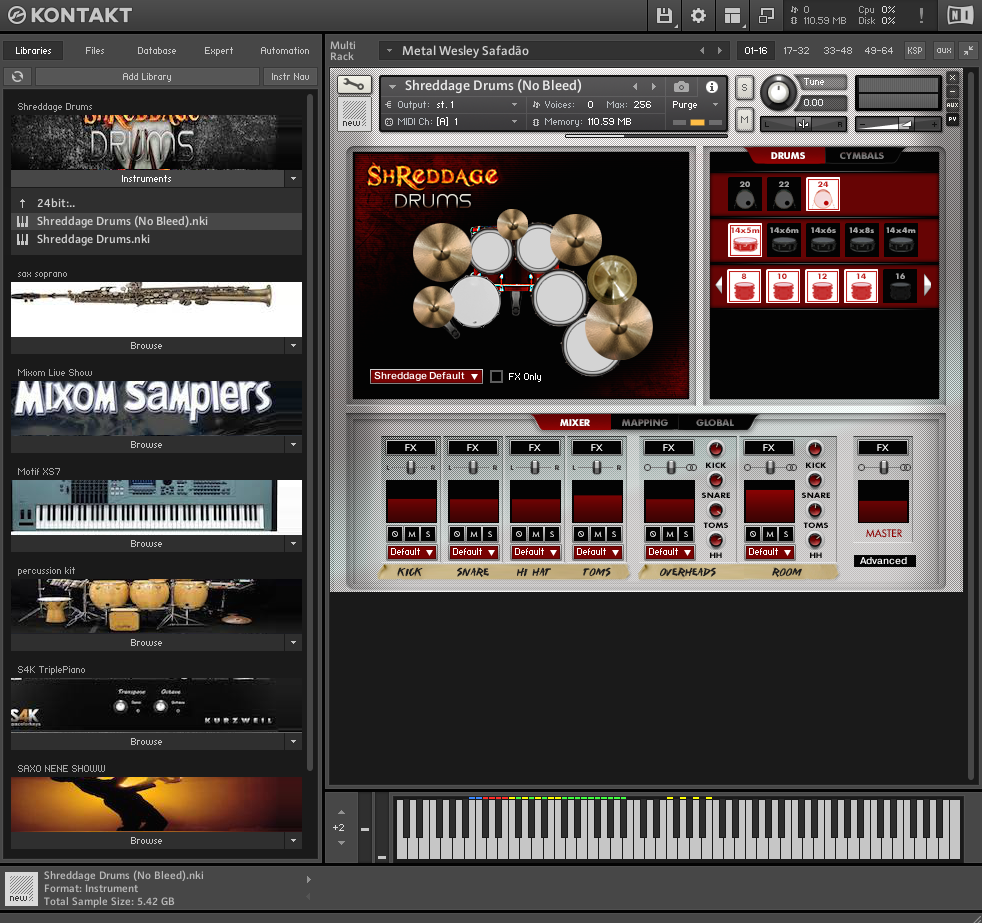Open workspace layout panel icon
Screen dimensions: 982x923
(x=731, y=15)
